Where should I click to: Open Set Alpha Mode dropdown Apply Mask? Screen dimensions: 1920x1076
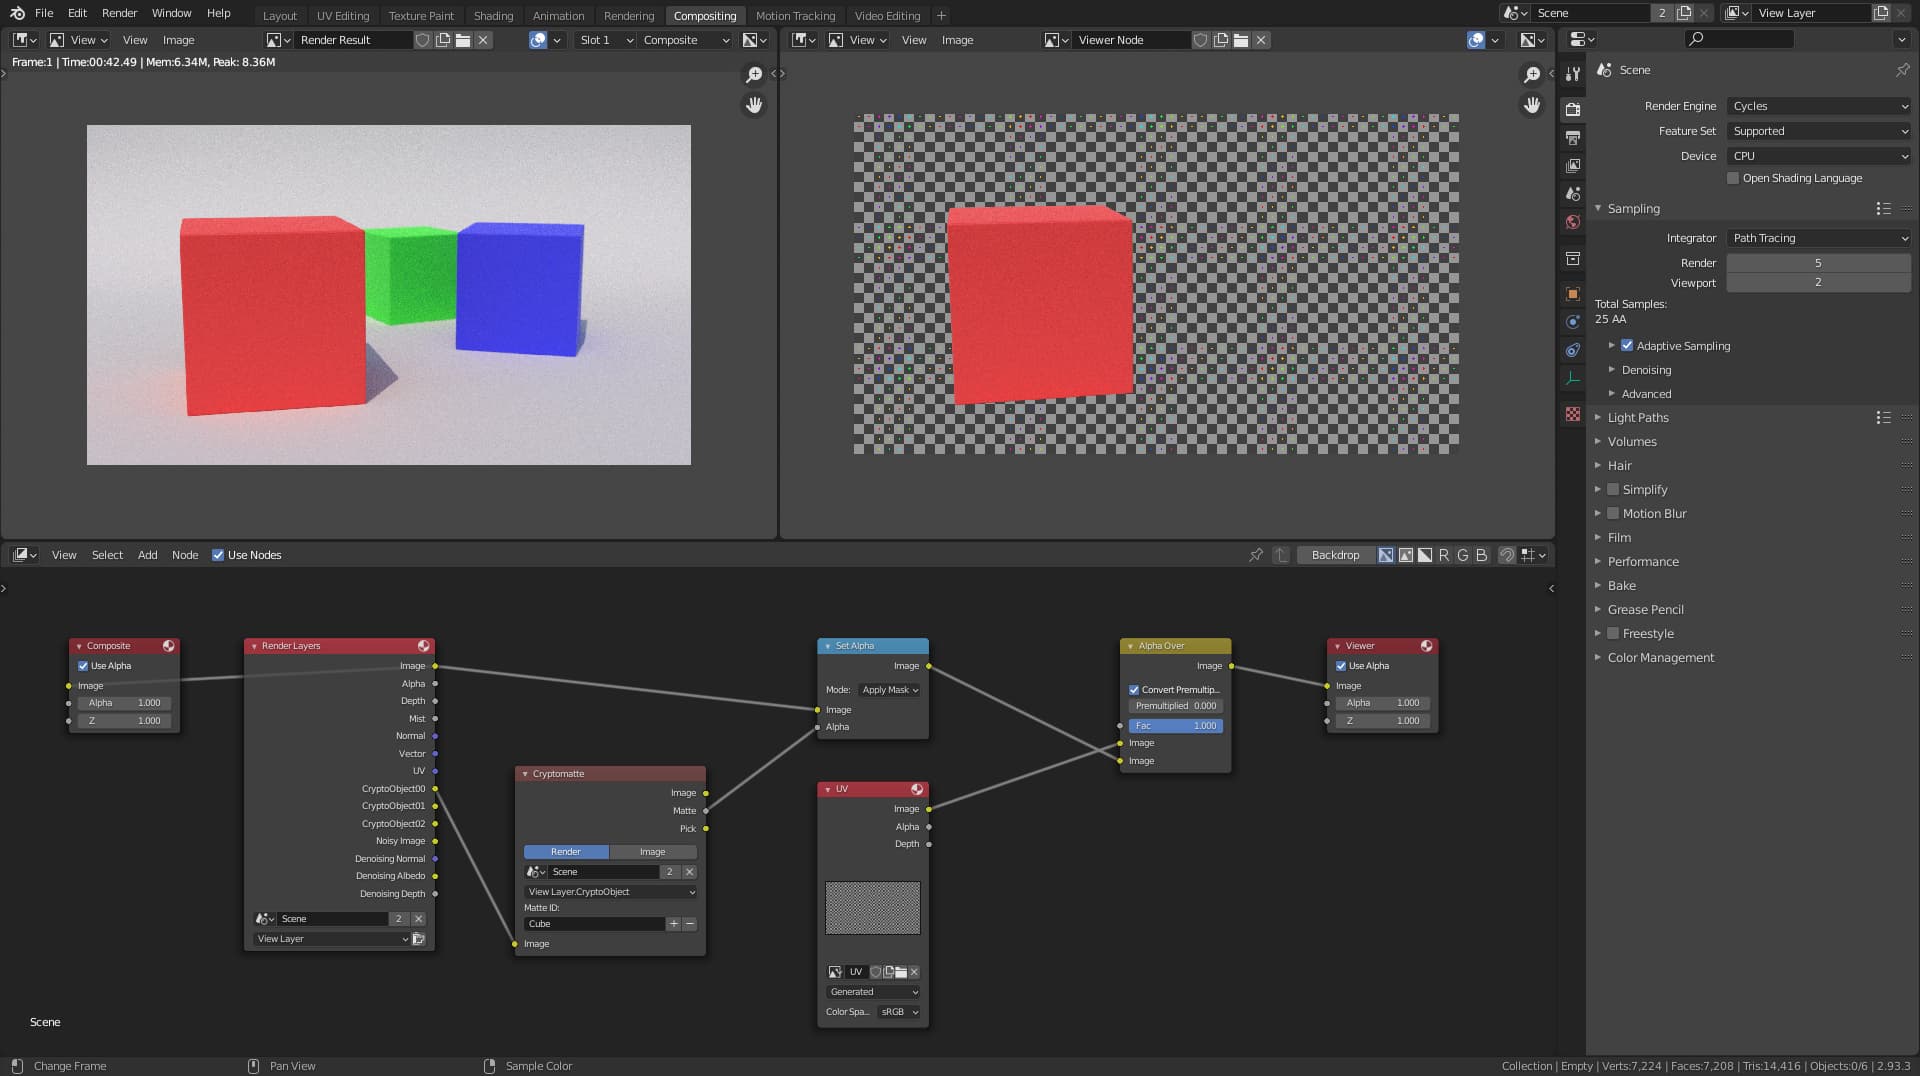pos(890,690)
